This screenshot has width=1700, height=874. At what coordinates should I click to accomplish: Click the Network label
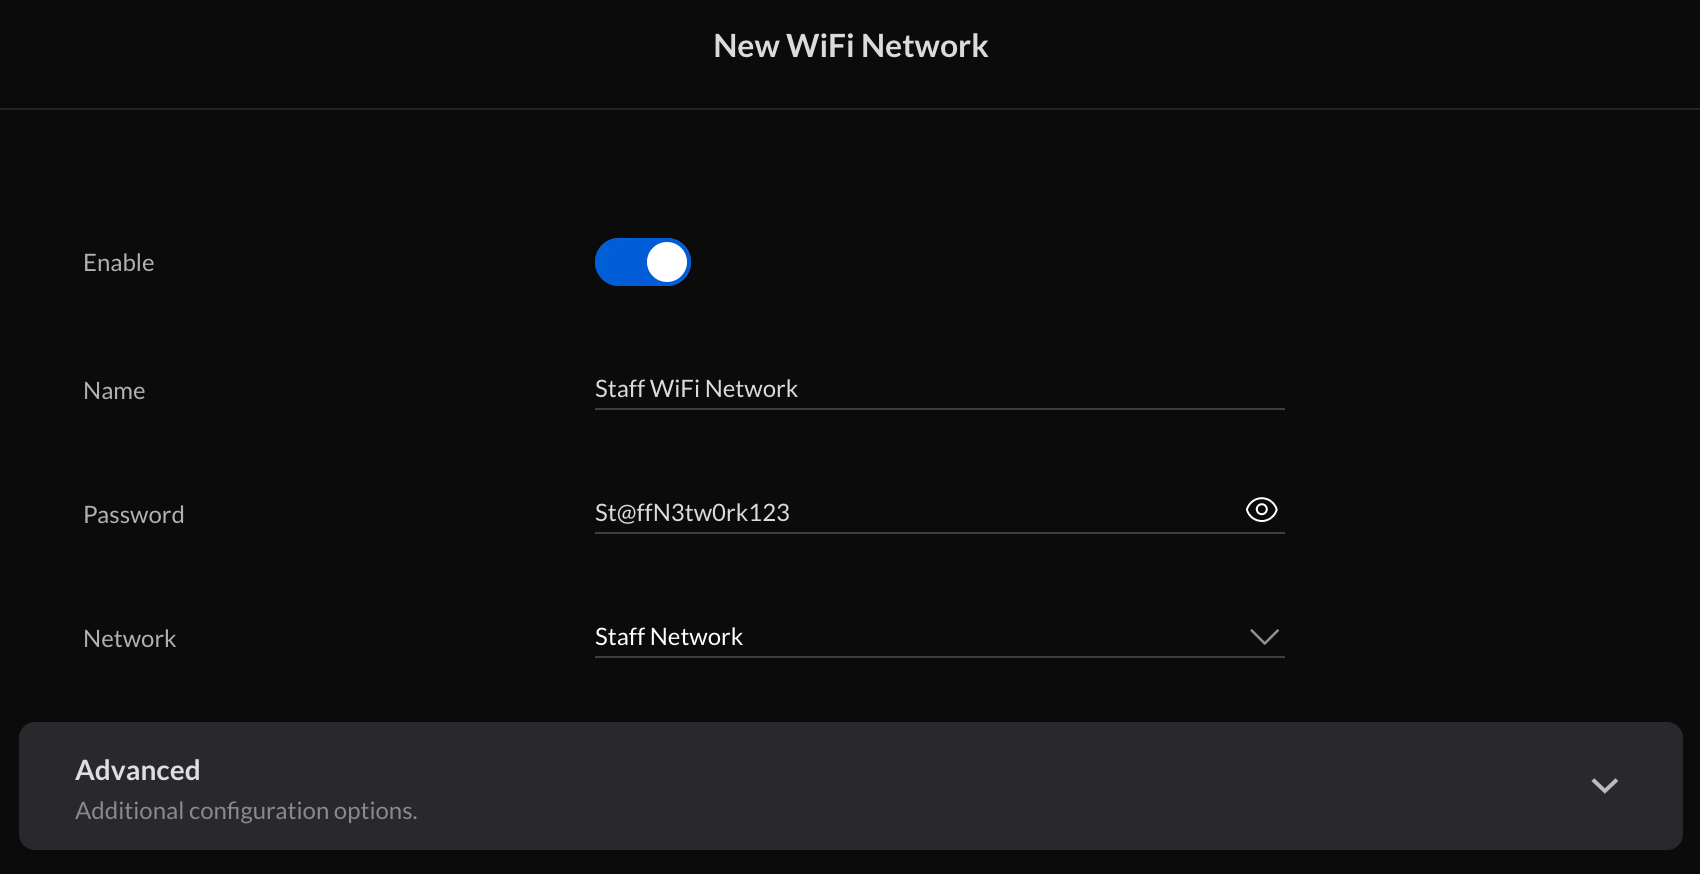130,639
